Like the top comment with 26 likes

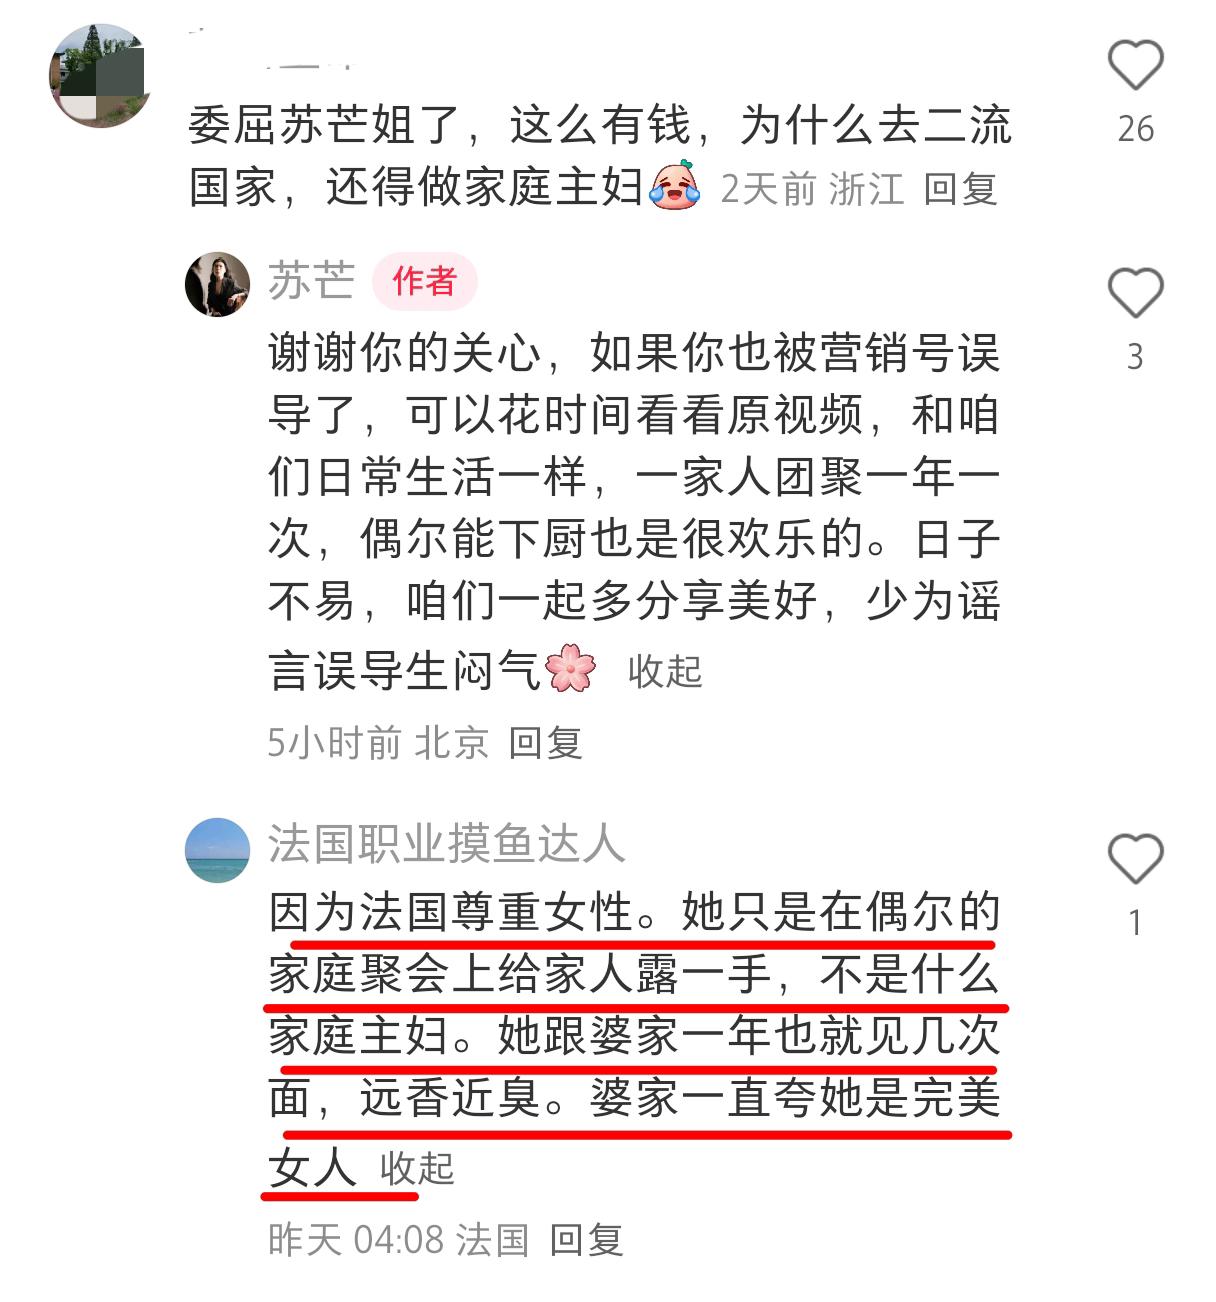coord(1135,67)
